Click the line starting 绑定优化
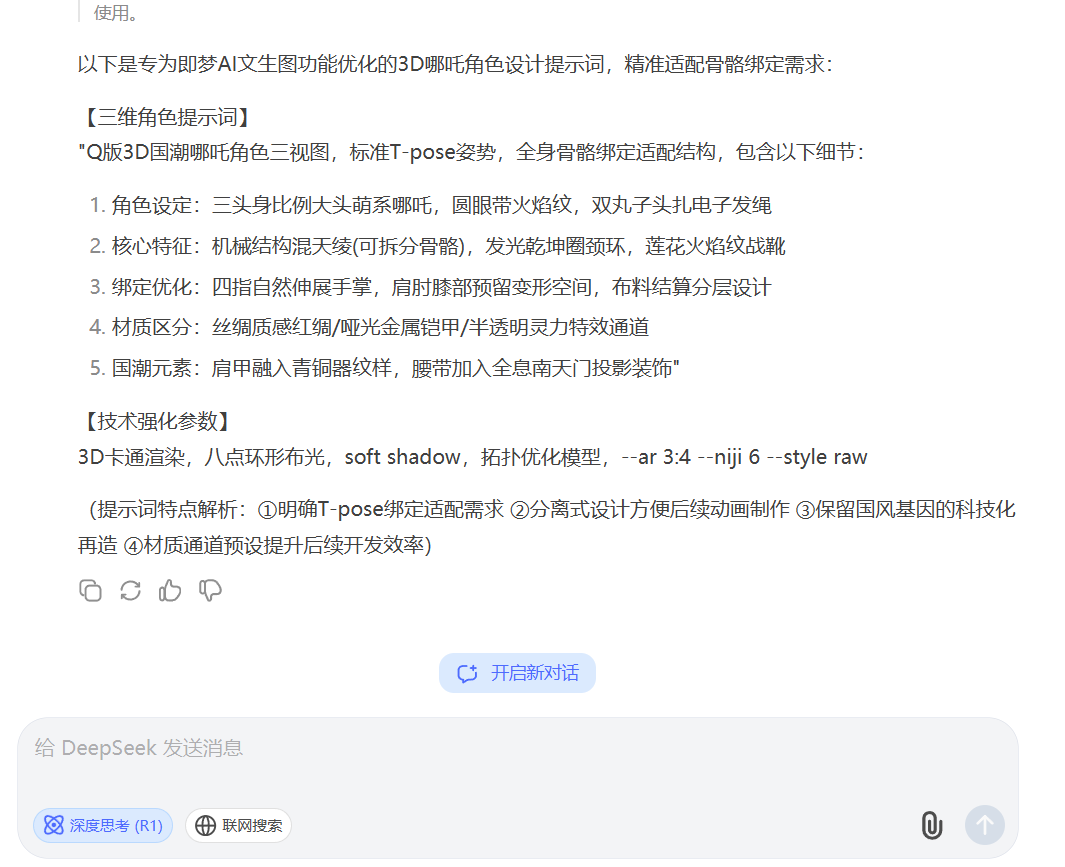The image size is (1065, 867). click(441, 287)
